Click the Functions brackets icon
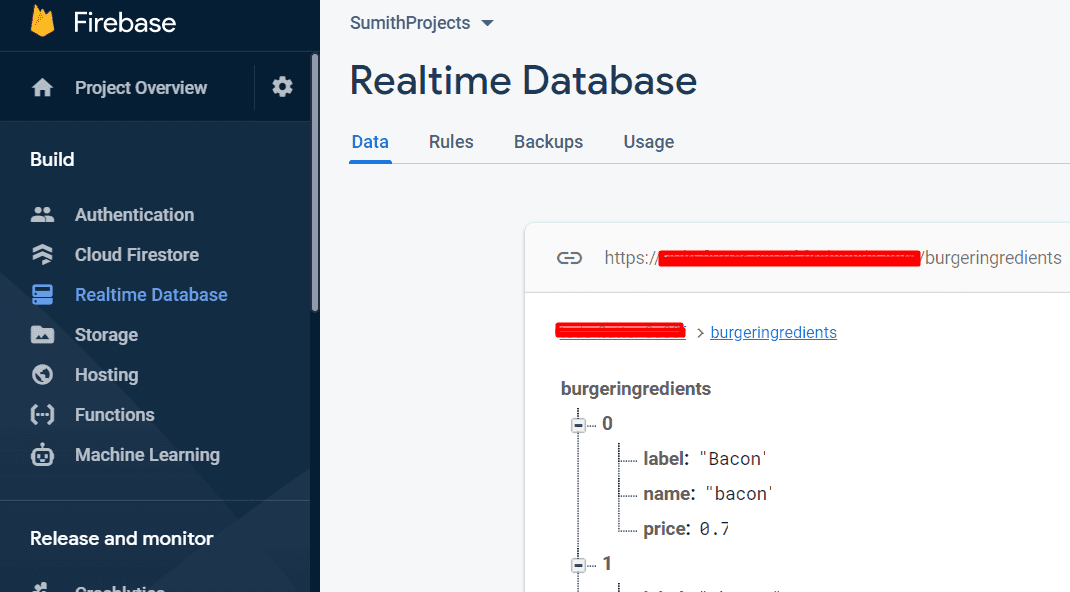 click(x=42, y=415)
